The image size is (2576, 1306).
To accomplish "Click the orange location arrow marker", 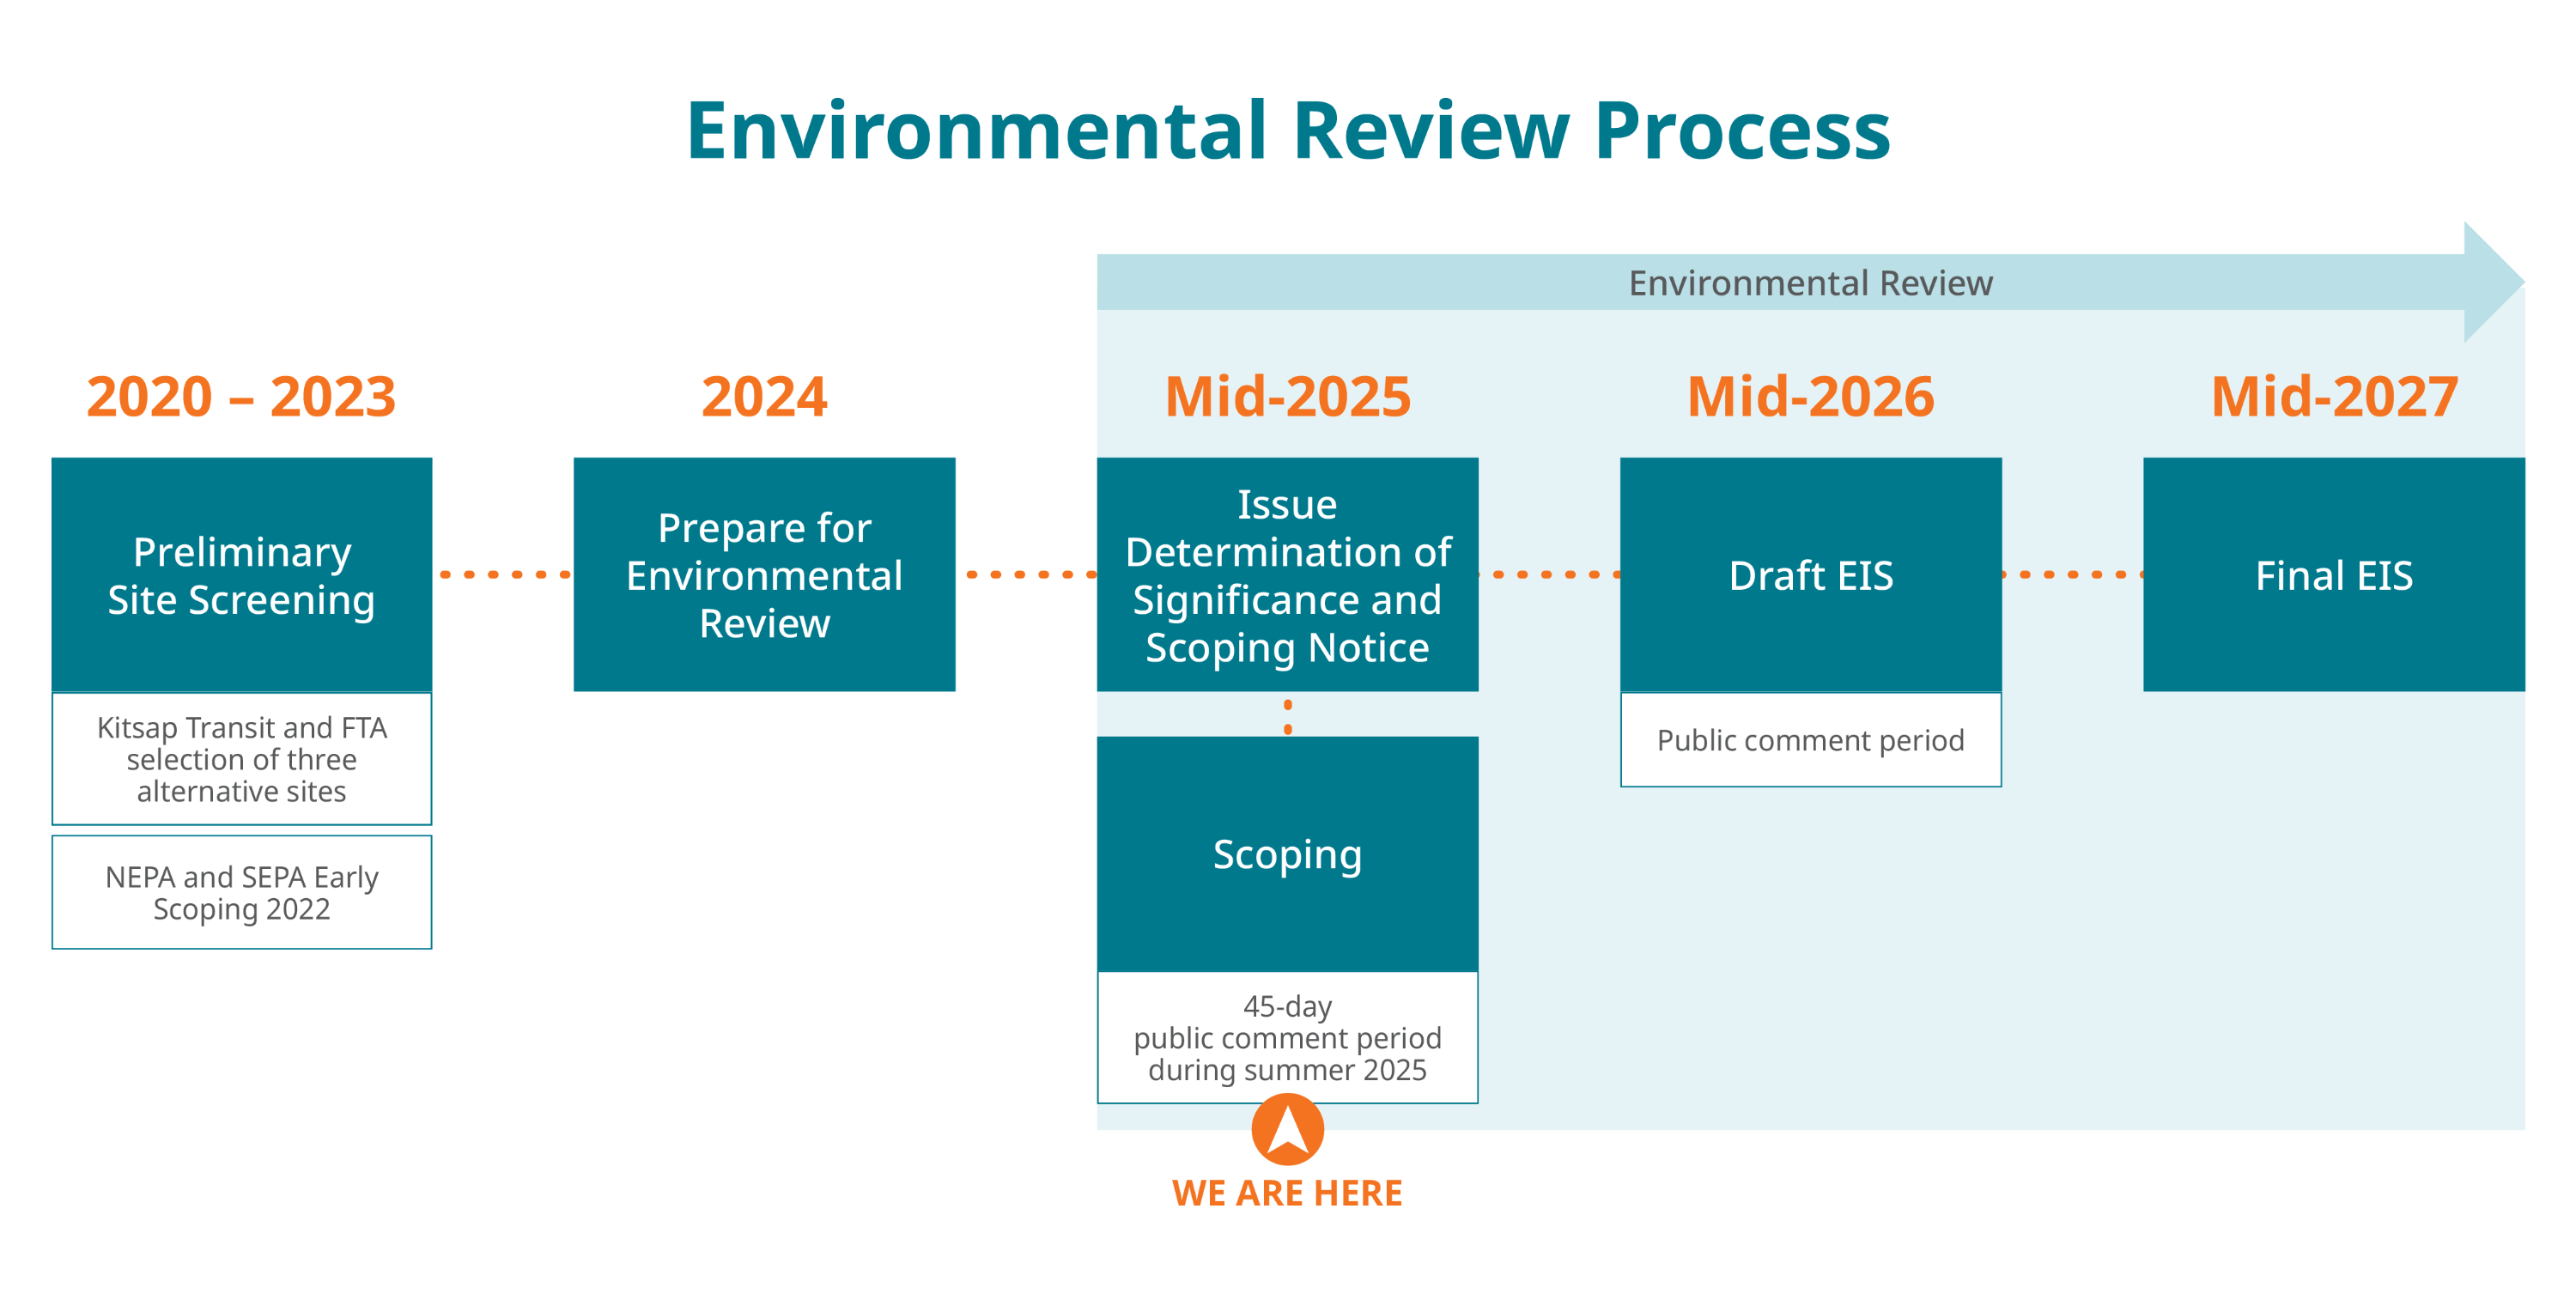I will (x=1287, y=1129).
